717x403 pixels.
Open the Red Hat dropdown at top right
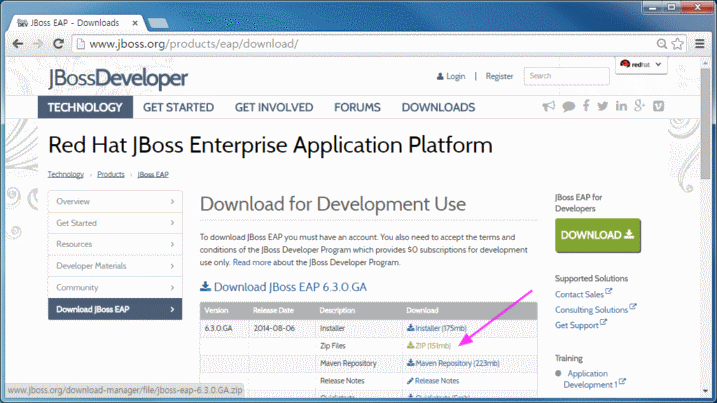[641, 64]
